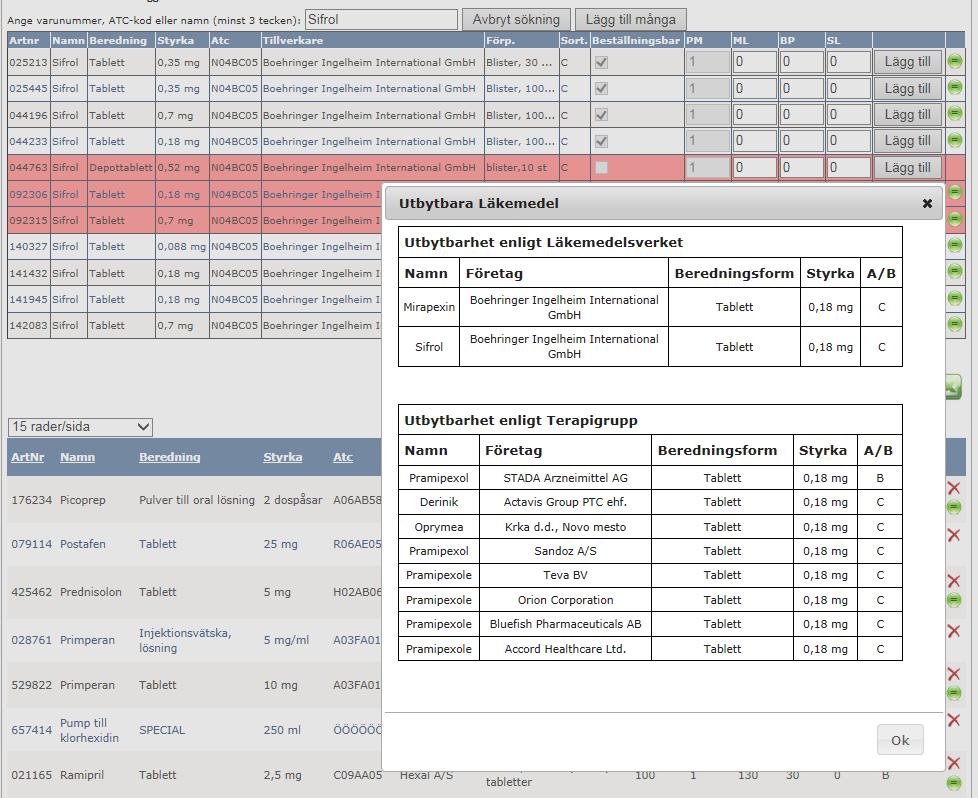Click green icon for Prednisolon row
The height and width of the screenshot is (798, 978).
pos(954,600)
